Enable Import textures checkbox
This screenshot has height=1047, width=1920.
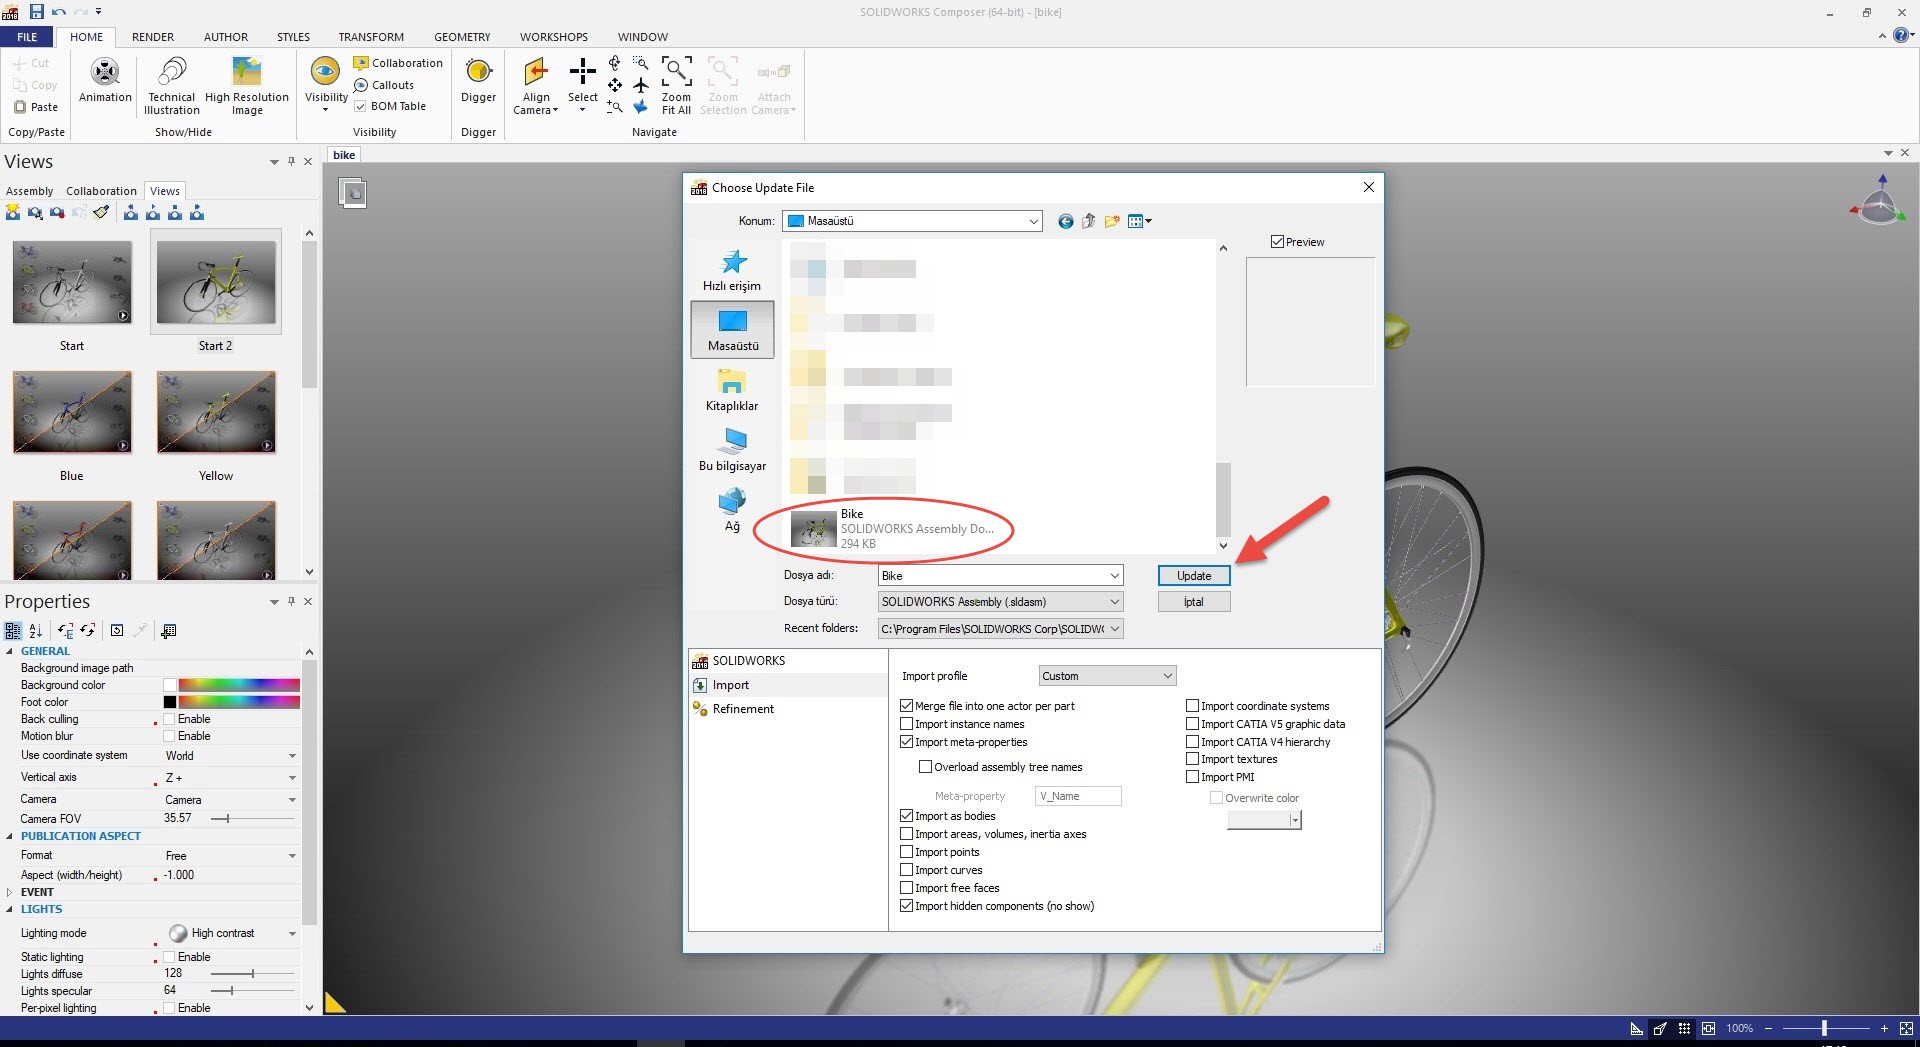tap(1192, 759)
